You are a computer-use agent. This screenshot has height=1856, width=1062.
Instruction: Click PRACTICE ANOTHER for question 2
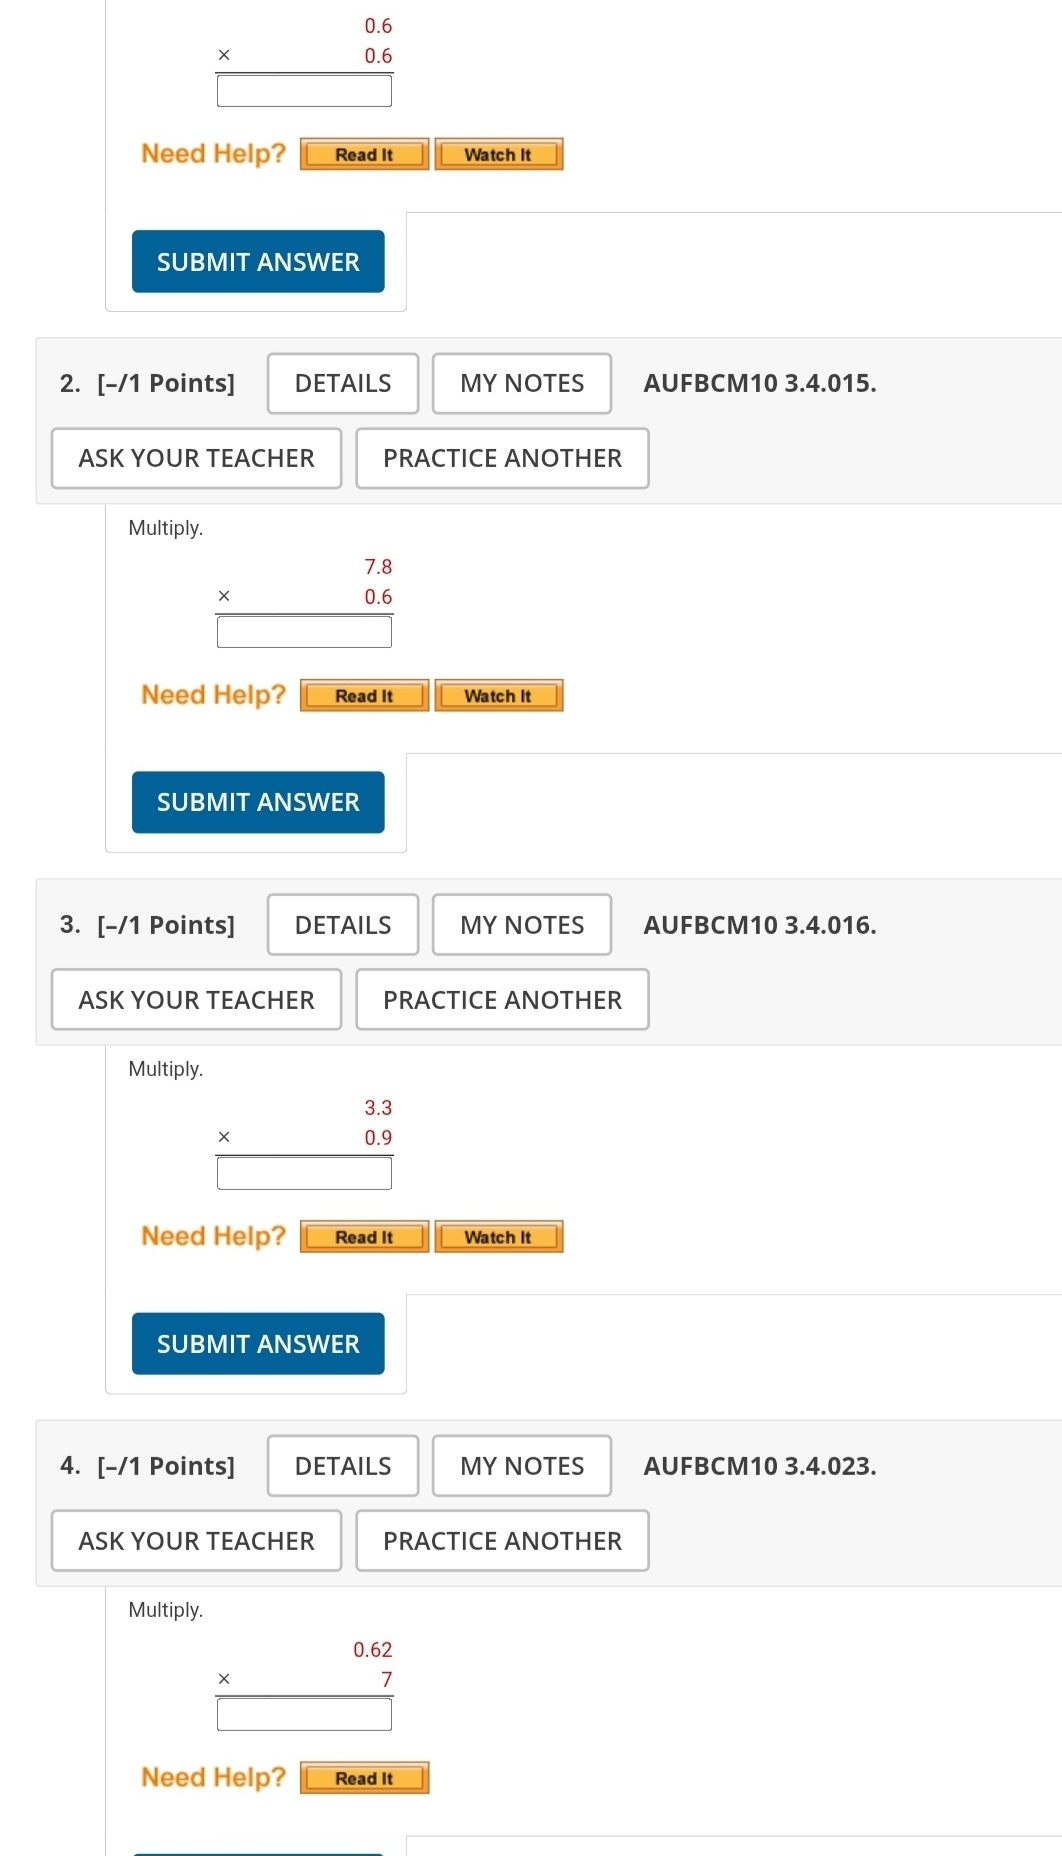(502, 459)
